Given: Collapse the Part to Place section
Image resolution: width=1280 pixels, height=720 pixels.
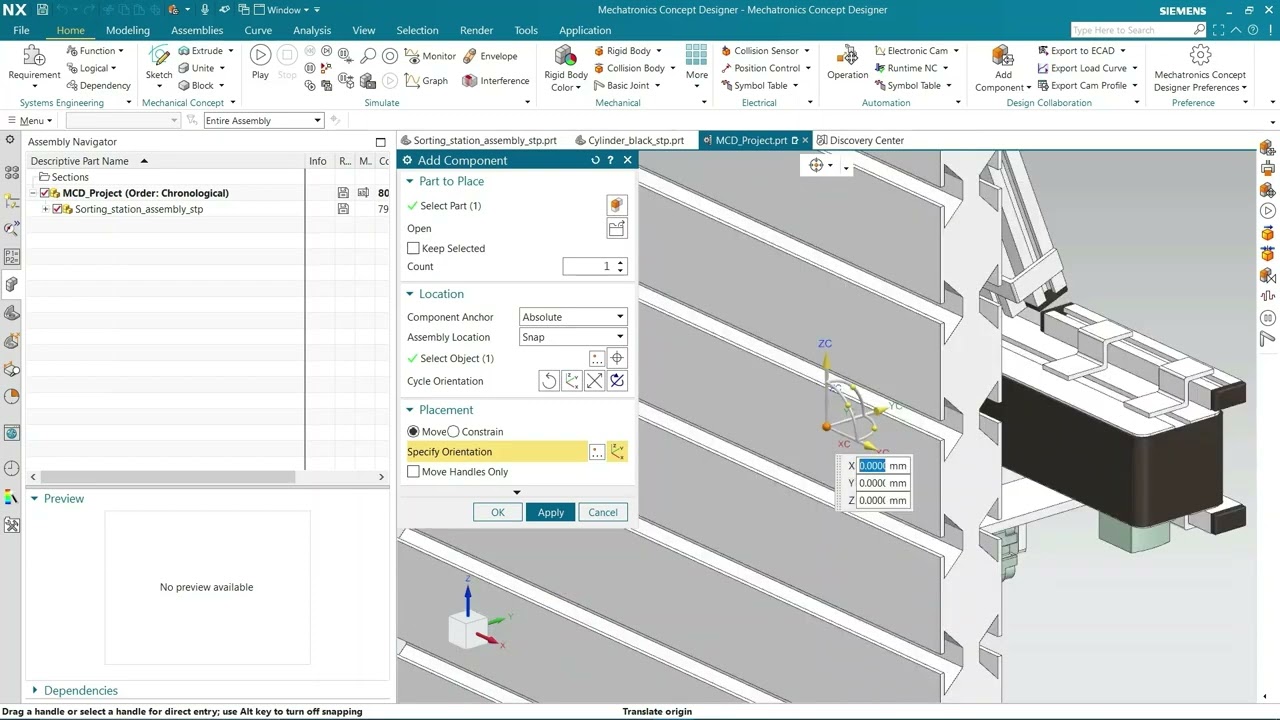Looking at the screenshot, I should (x=410, y=181).
